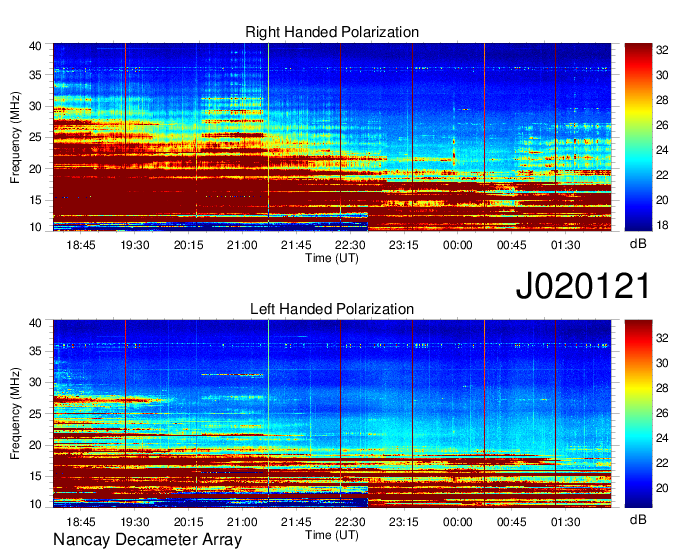Click 10 MHz tick of Right Handed plot

point(35,227)
